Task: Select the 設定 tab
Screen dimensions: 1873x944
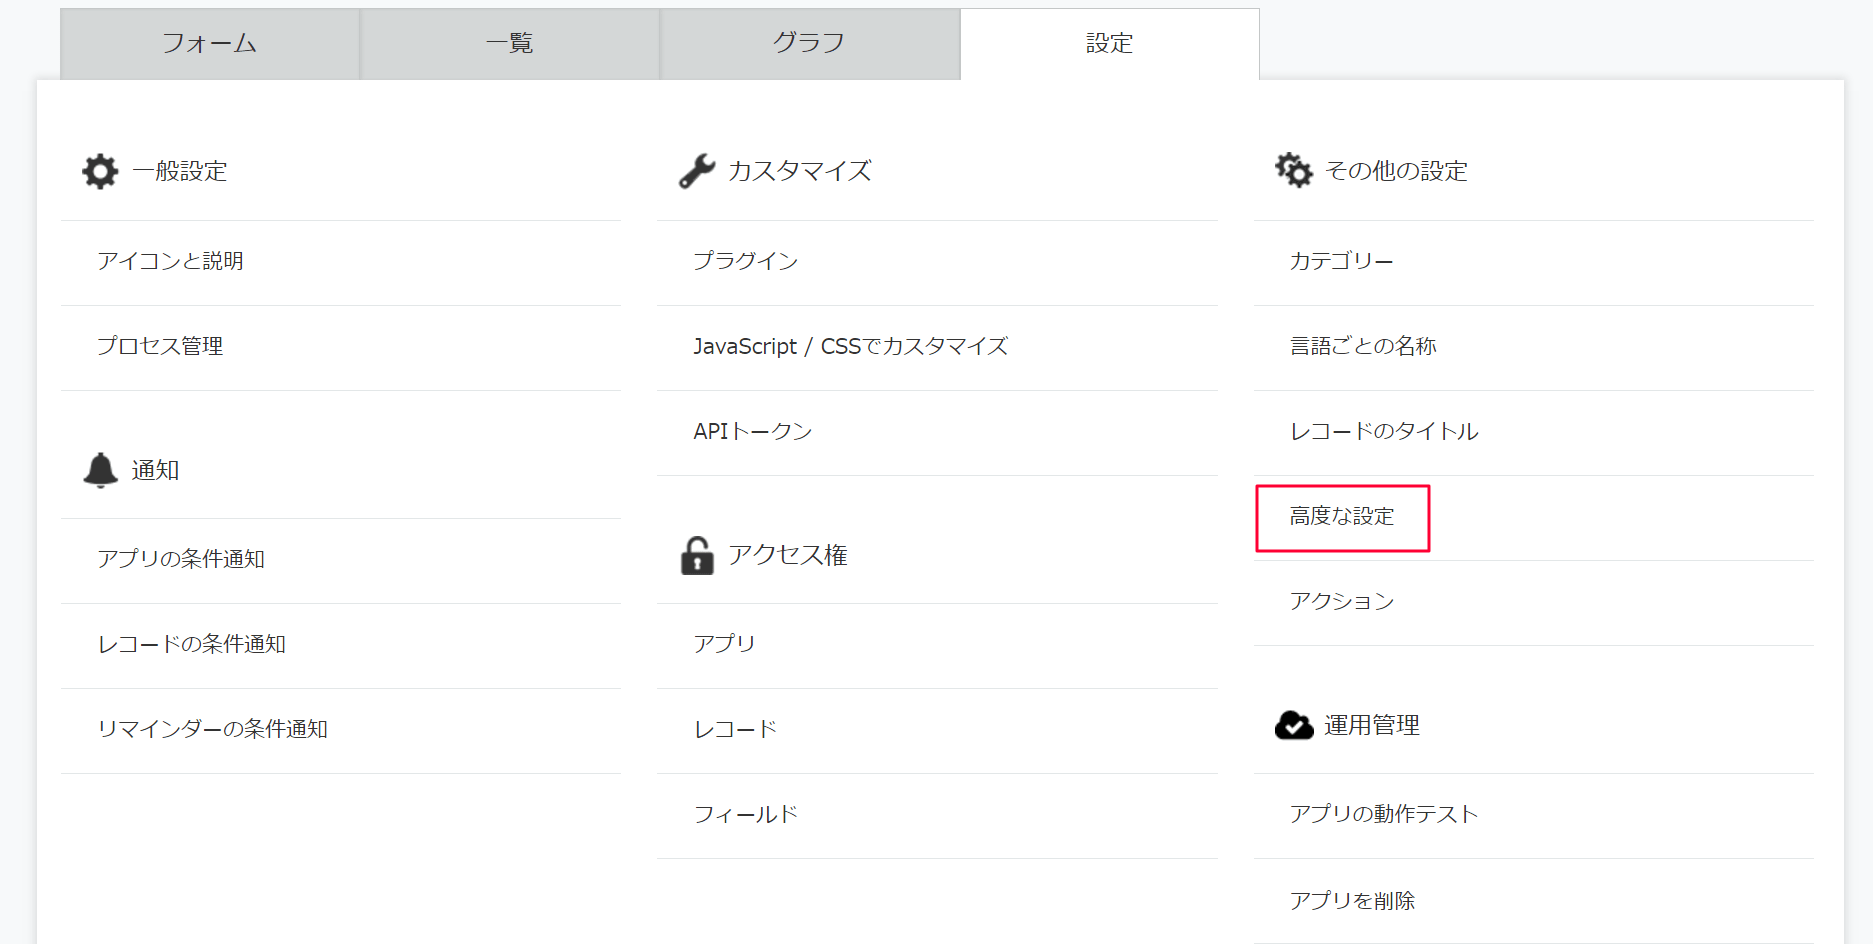Action: pyautogui.click(x=1110, y=44)
